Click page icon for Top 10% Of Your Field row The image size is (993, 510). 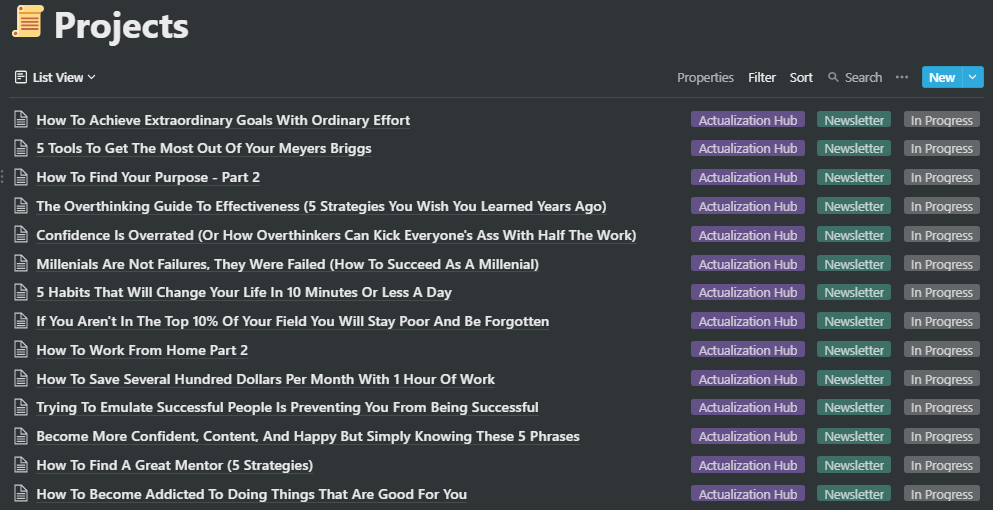22,321
